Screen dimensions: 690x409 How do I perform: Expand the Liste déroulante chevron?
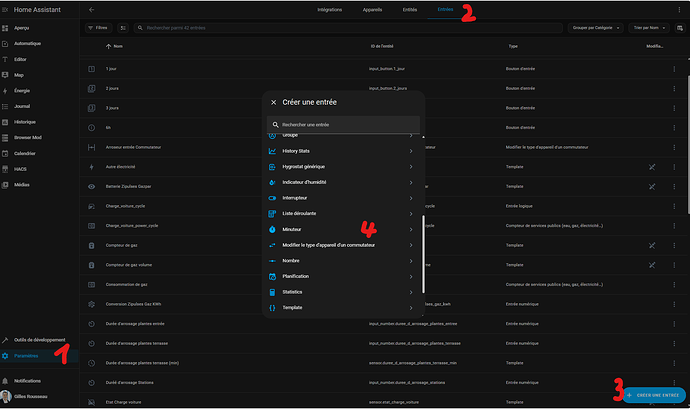411,214
